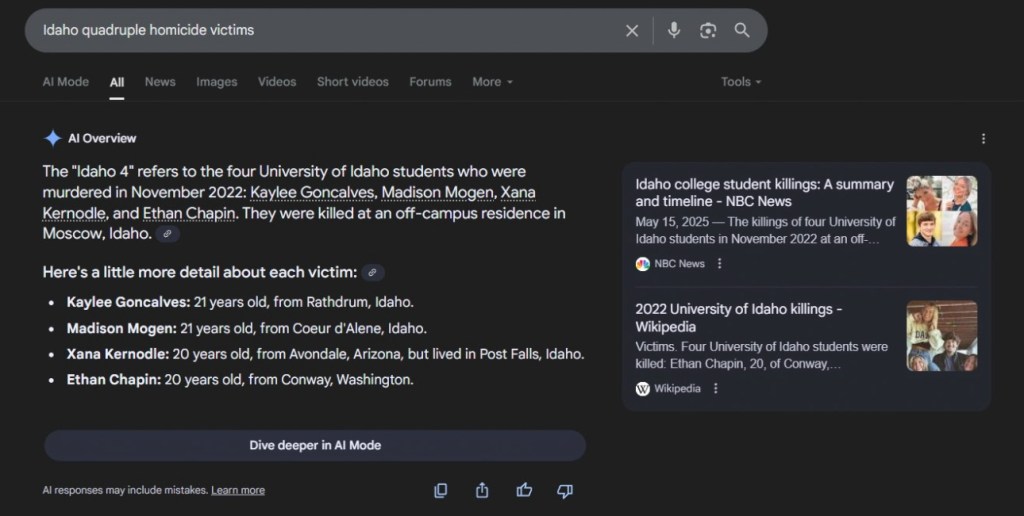This screenshot has width=1024, height=516.
Task: Open options menu for NBC News result
Action: (x=719, y=264)
